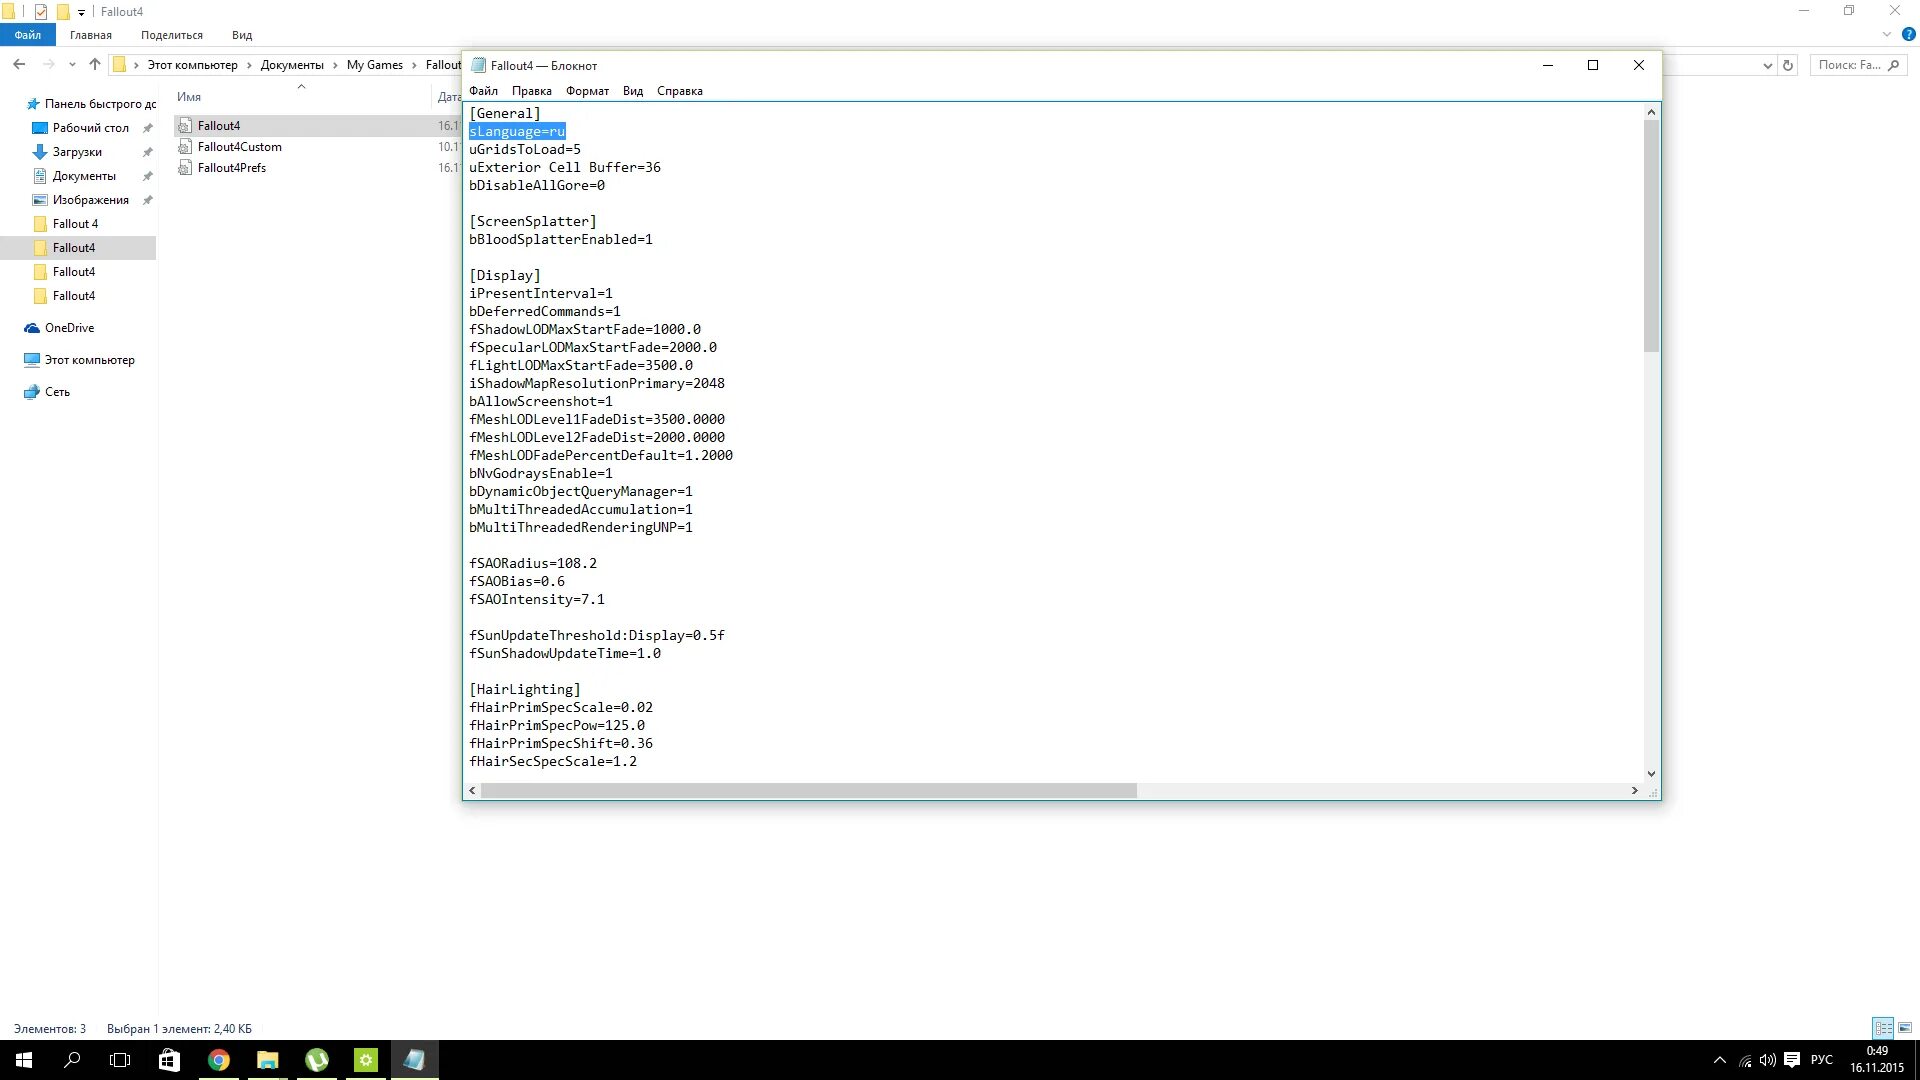Viewport: 1920px width, 1080px height.
Task: Click the Explorer search field
Action: click(x=1848, y=65)
